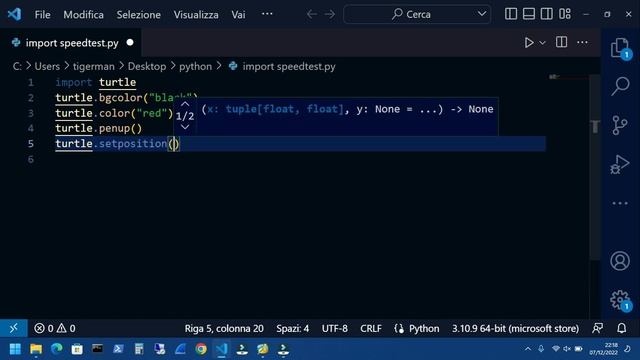Run the Python file with play button
Viewport: 640px width, 360px height.
pos(529,42)
